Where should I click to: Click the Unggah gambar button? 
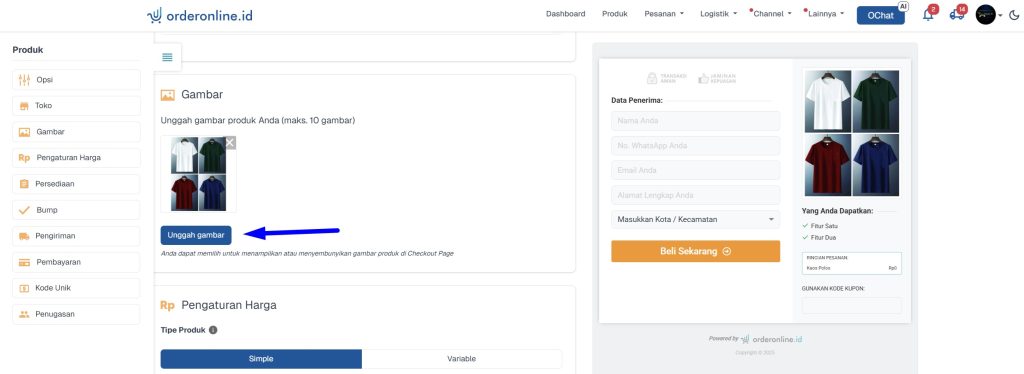pyautogui.click(x=196, y=235)
